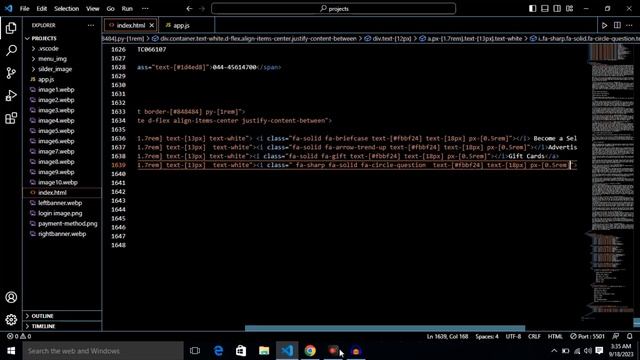This screenshot has width=640, height=360.
Task: Open payment-method.png in the explorer
Action: click(68, 224)
